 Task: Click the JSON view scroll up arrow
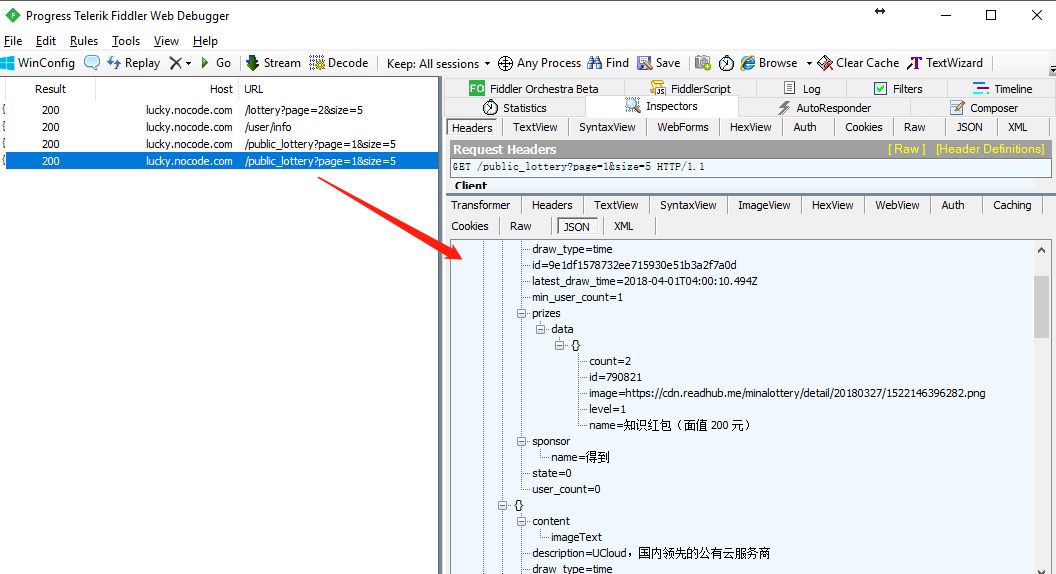tap(1041, 249)
